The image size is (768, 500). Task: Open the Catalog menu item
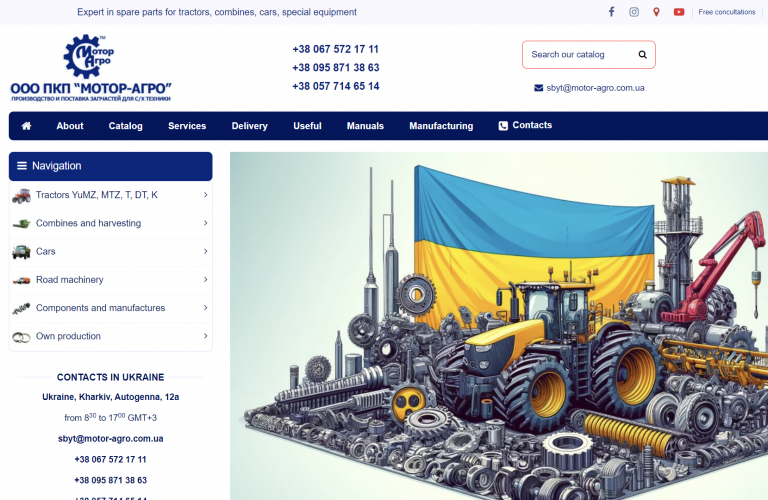125,126
